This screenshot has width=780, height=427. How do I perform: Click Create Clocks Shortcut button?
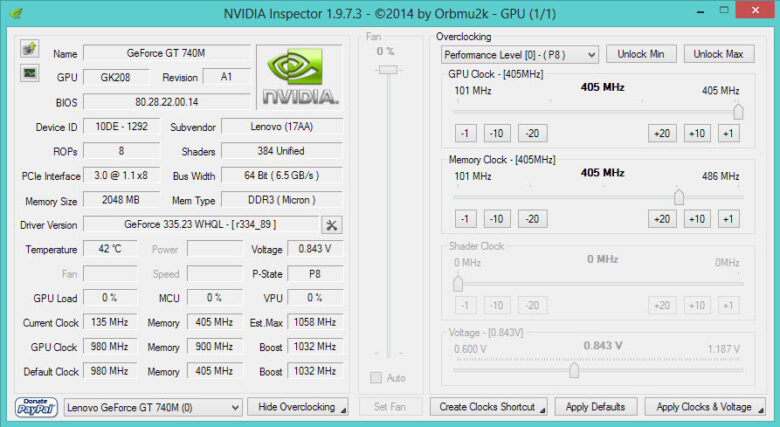(488, 407)
